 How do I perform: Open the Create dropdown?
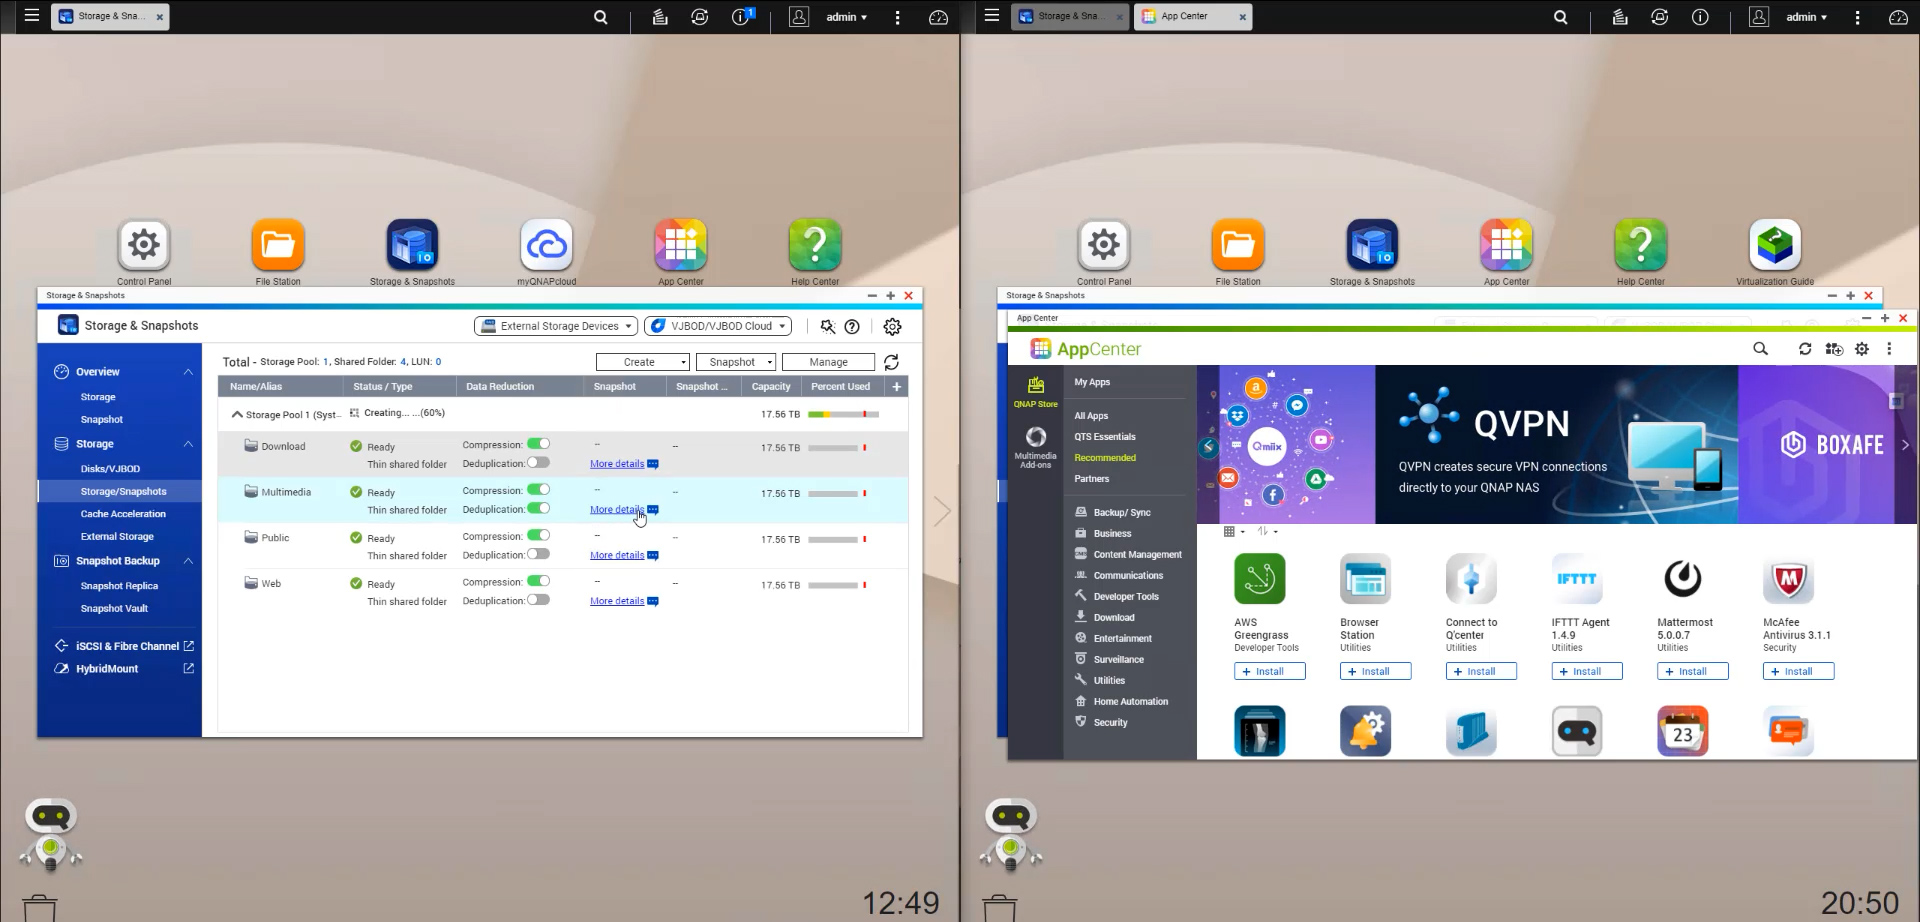point(643,362)
